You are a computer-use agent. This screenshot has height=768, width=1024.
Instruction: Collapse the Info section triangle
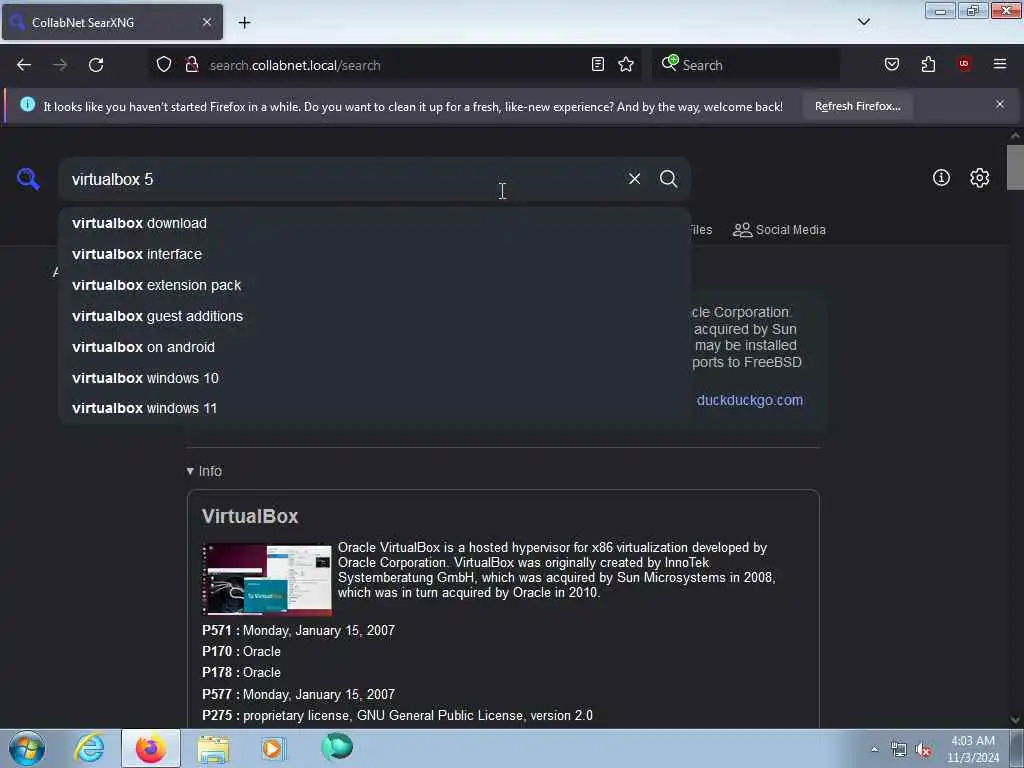(190, 471)
